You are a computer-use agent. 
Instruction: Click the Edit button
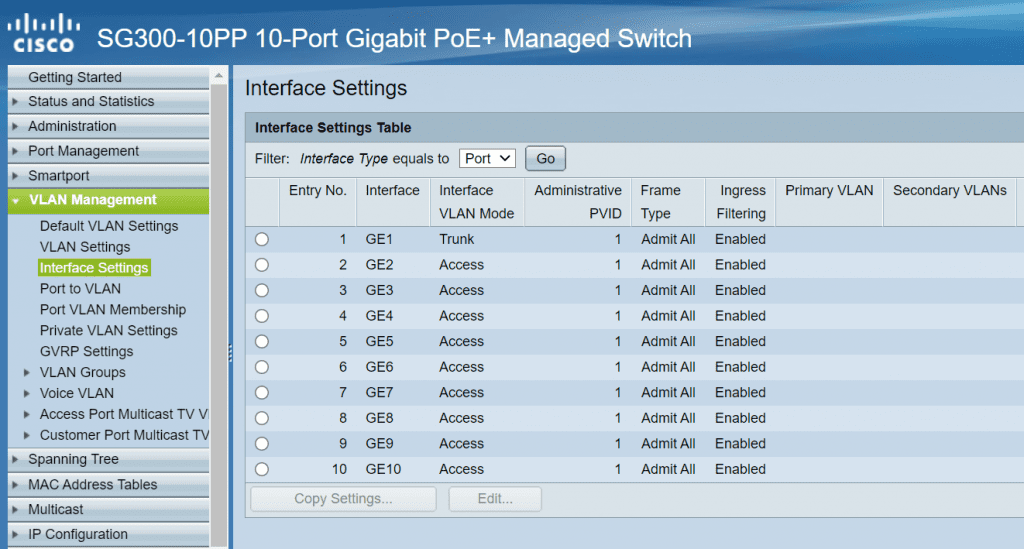(x=495, y=499)
